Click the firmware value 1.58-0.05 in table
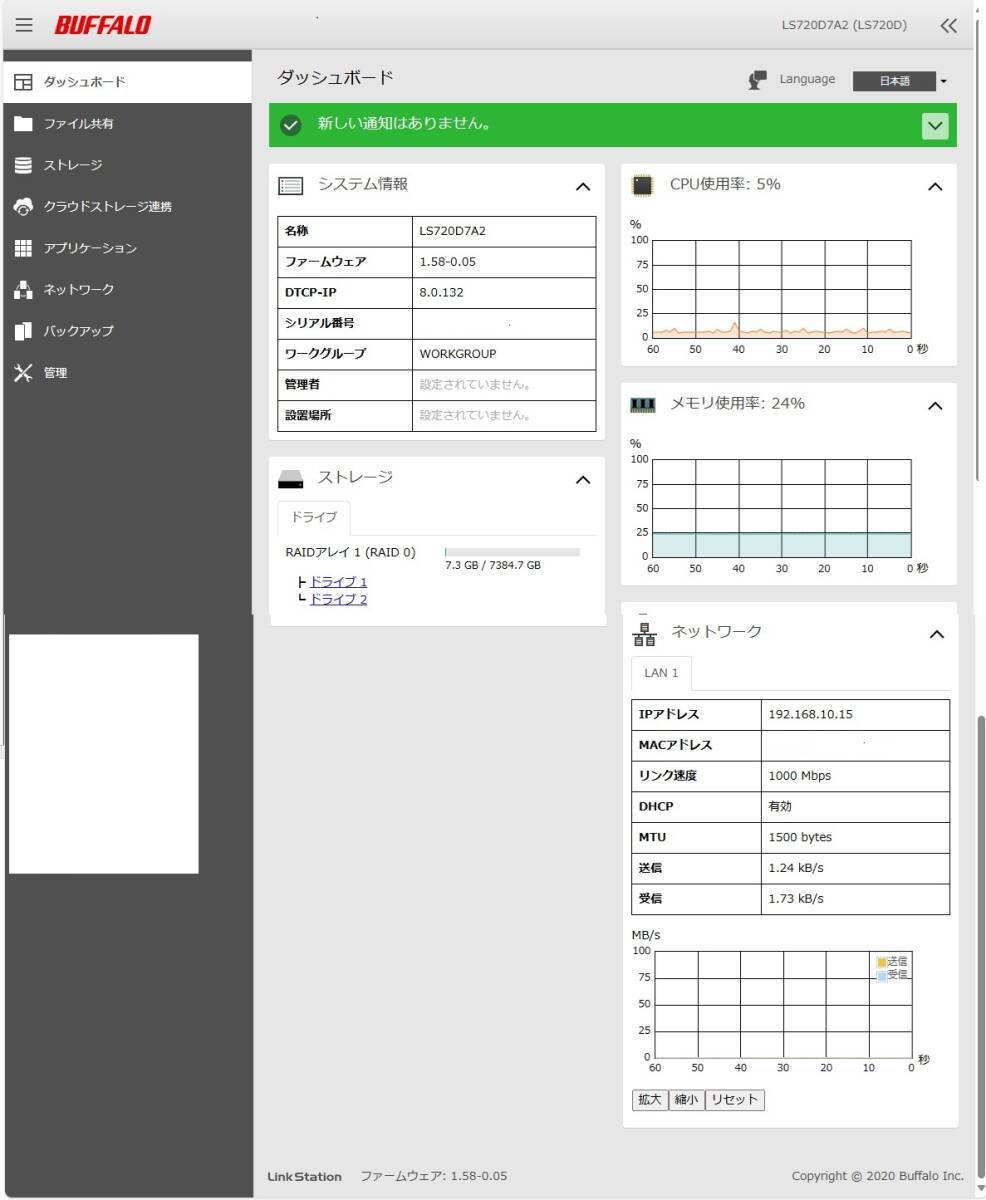Viewport: 986px width, 1200px height. tap(448, 262)
